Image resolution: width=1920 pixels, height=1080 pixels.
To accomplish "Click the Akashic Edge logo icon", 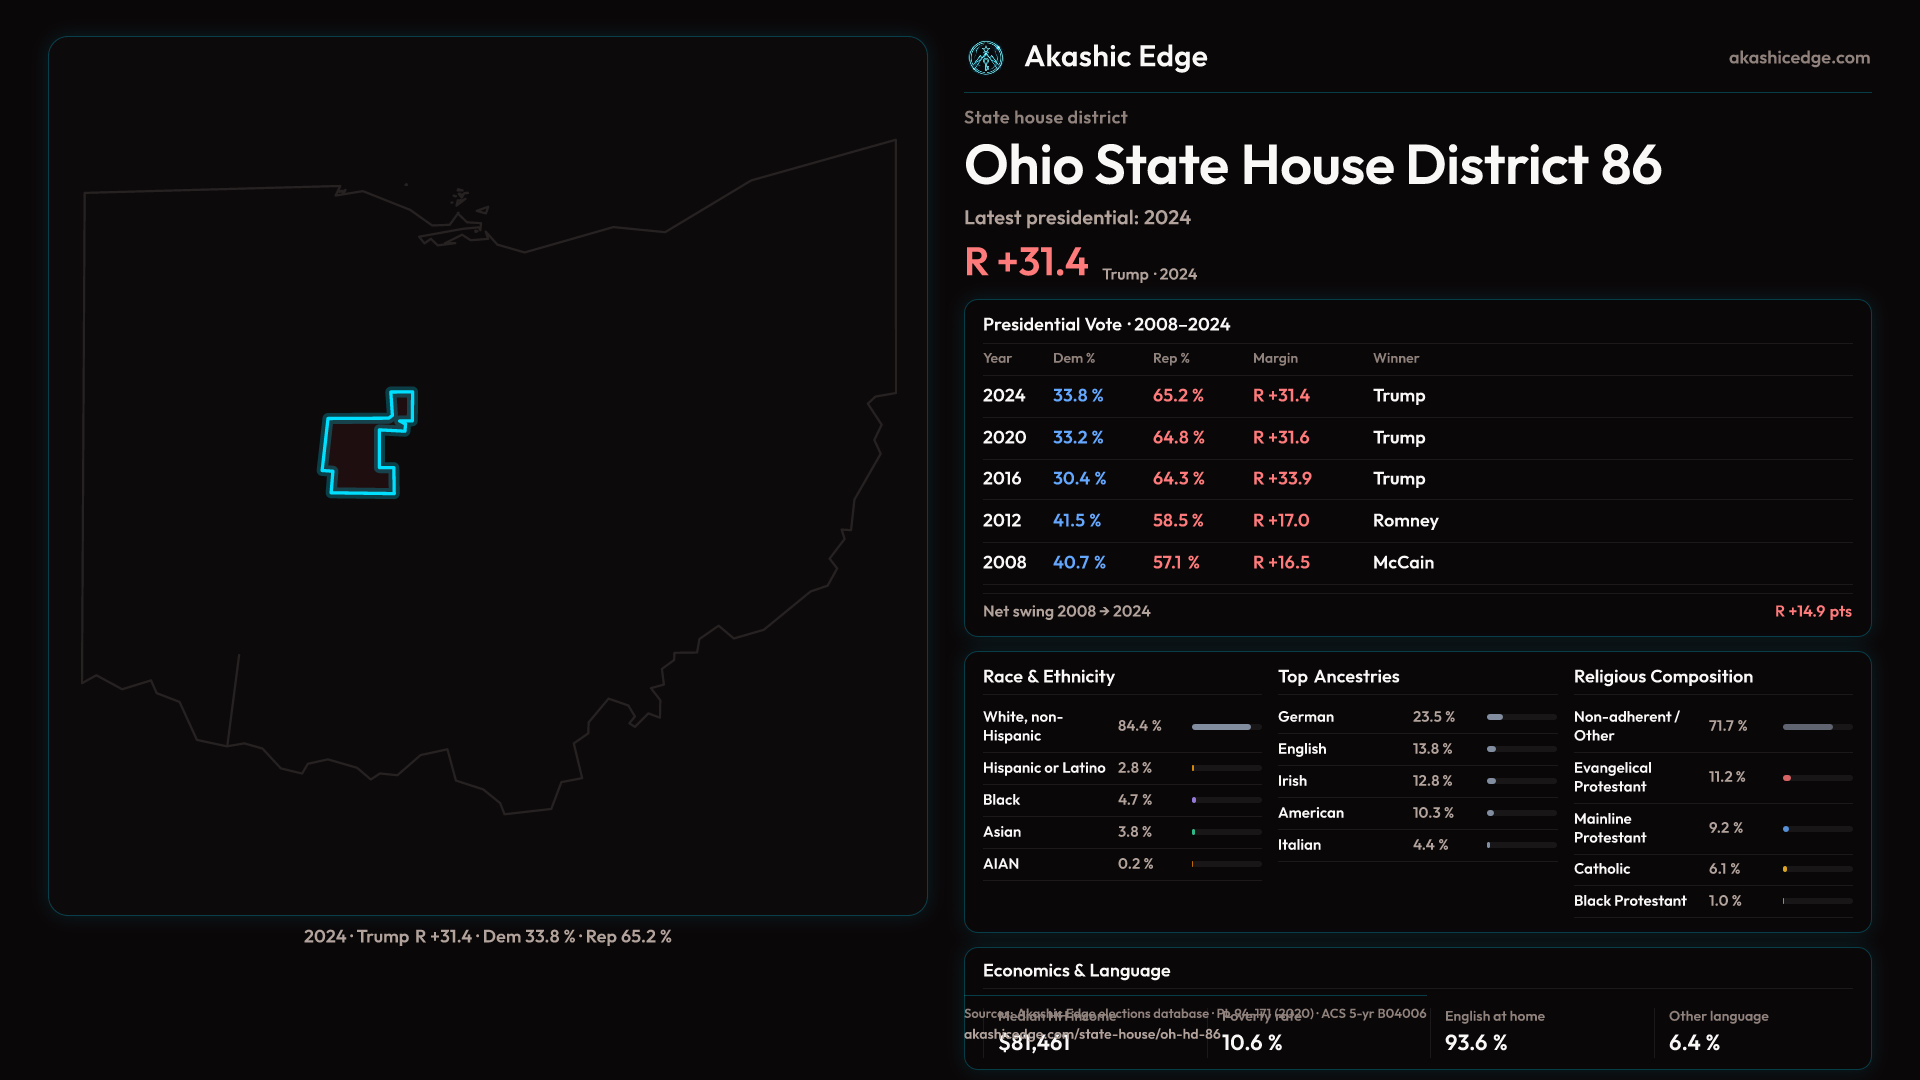I will click(986, 58).
